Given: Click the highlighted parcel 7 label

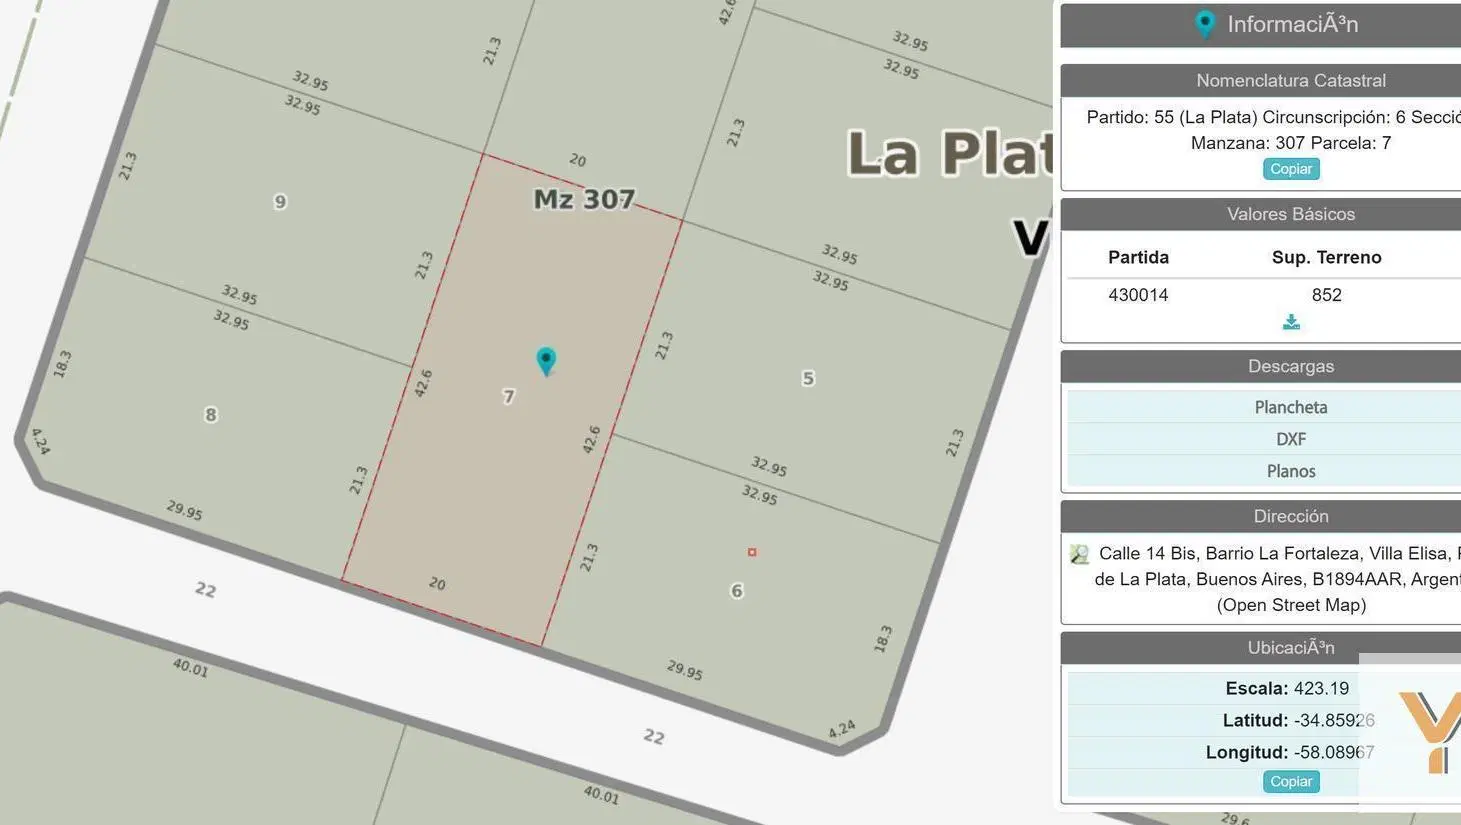Looking at the screenshot, I should [508, 397].
